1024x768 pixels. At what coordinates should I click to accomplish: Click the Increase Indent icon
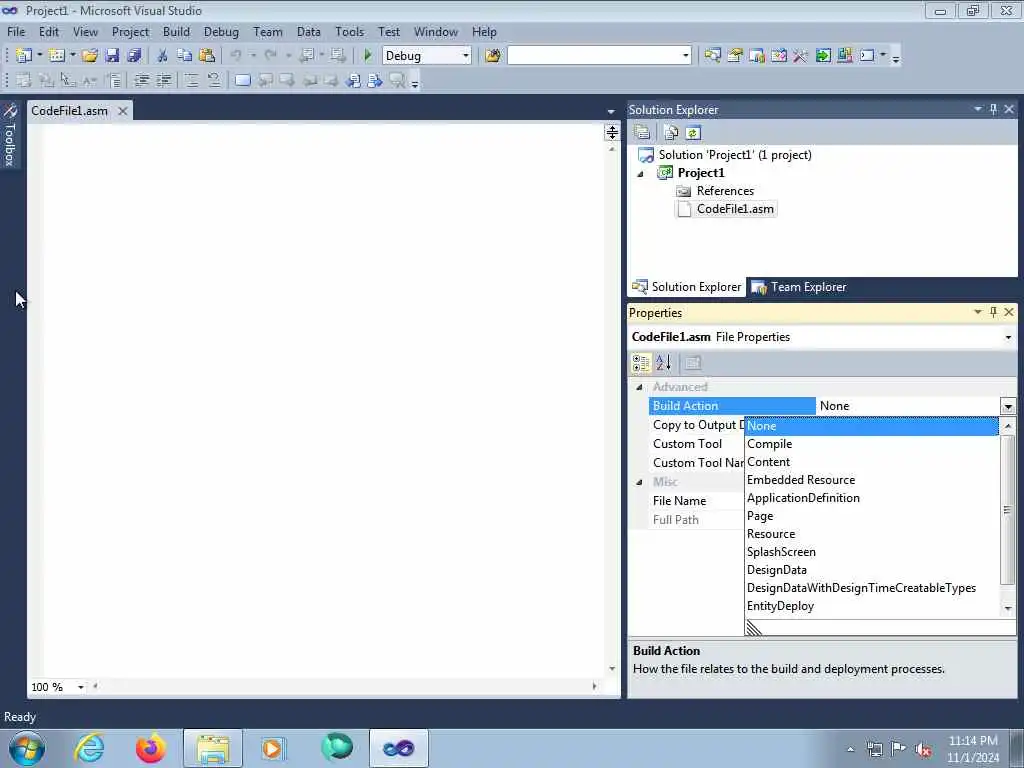tap(164, 80)
